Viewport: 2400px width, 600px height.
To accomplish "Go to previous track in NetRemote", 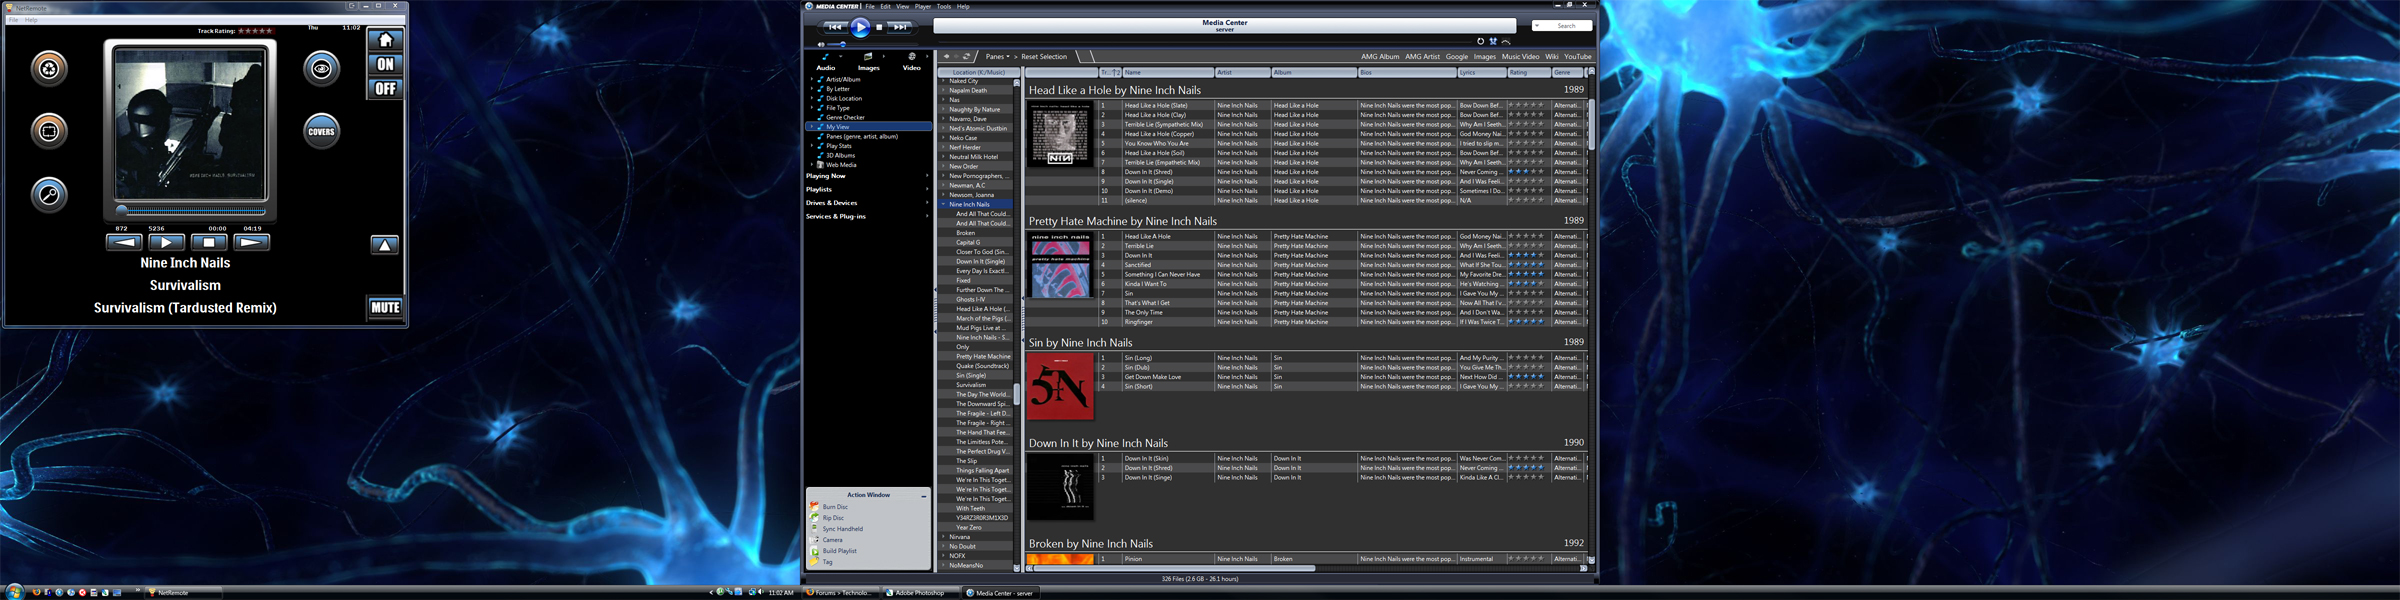I will [x=124, y=242].
